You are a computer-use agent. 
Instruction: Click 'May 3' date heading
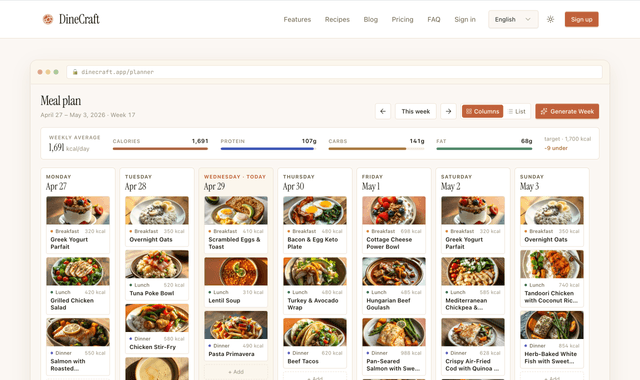[x=529, y=187]
